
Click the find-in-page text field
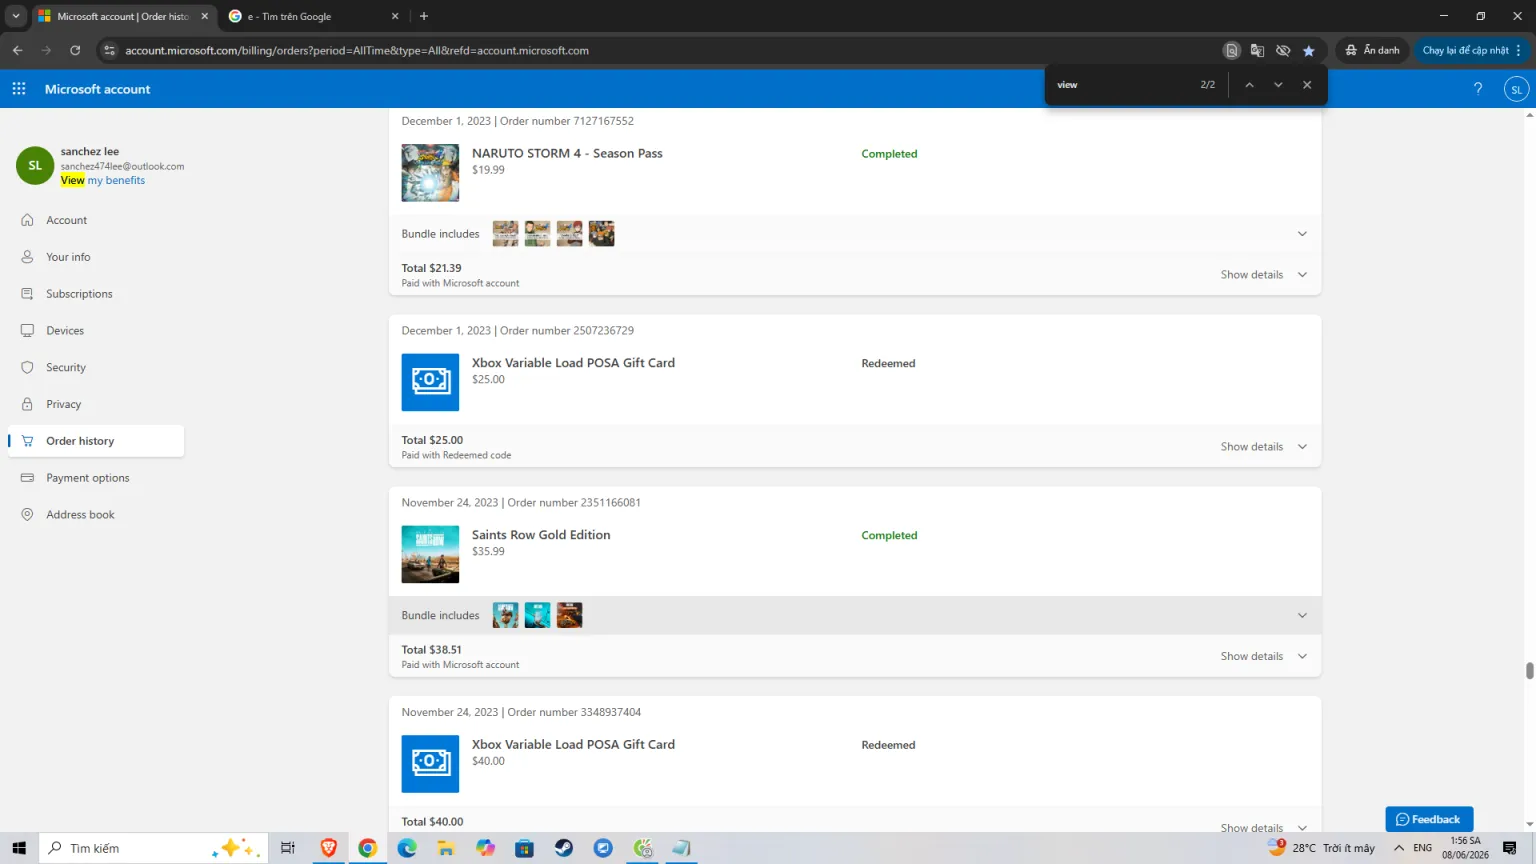[x=1124, y=85]
